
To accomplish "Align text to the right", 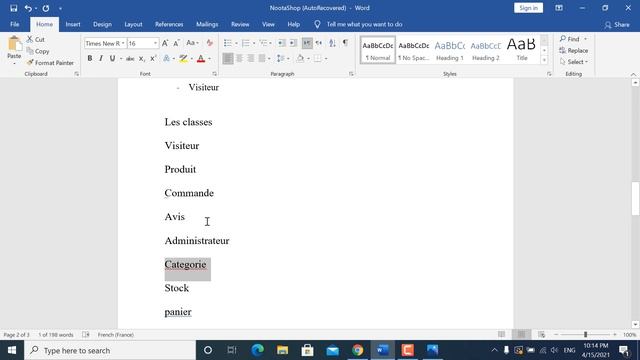I will [251, 58].
